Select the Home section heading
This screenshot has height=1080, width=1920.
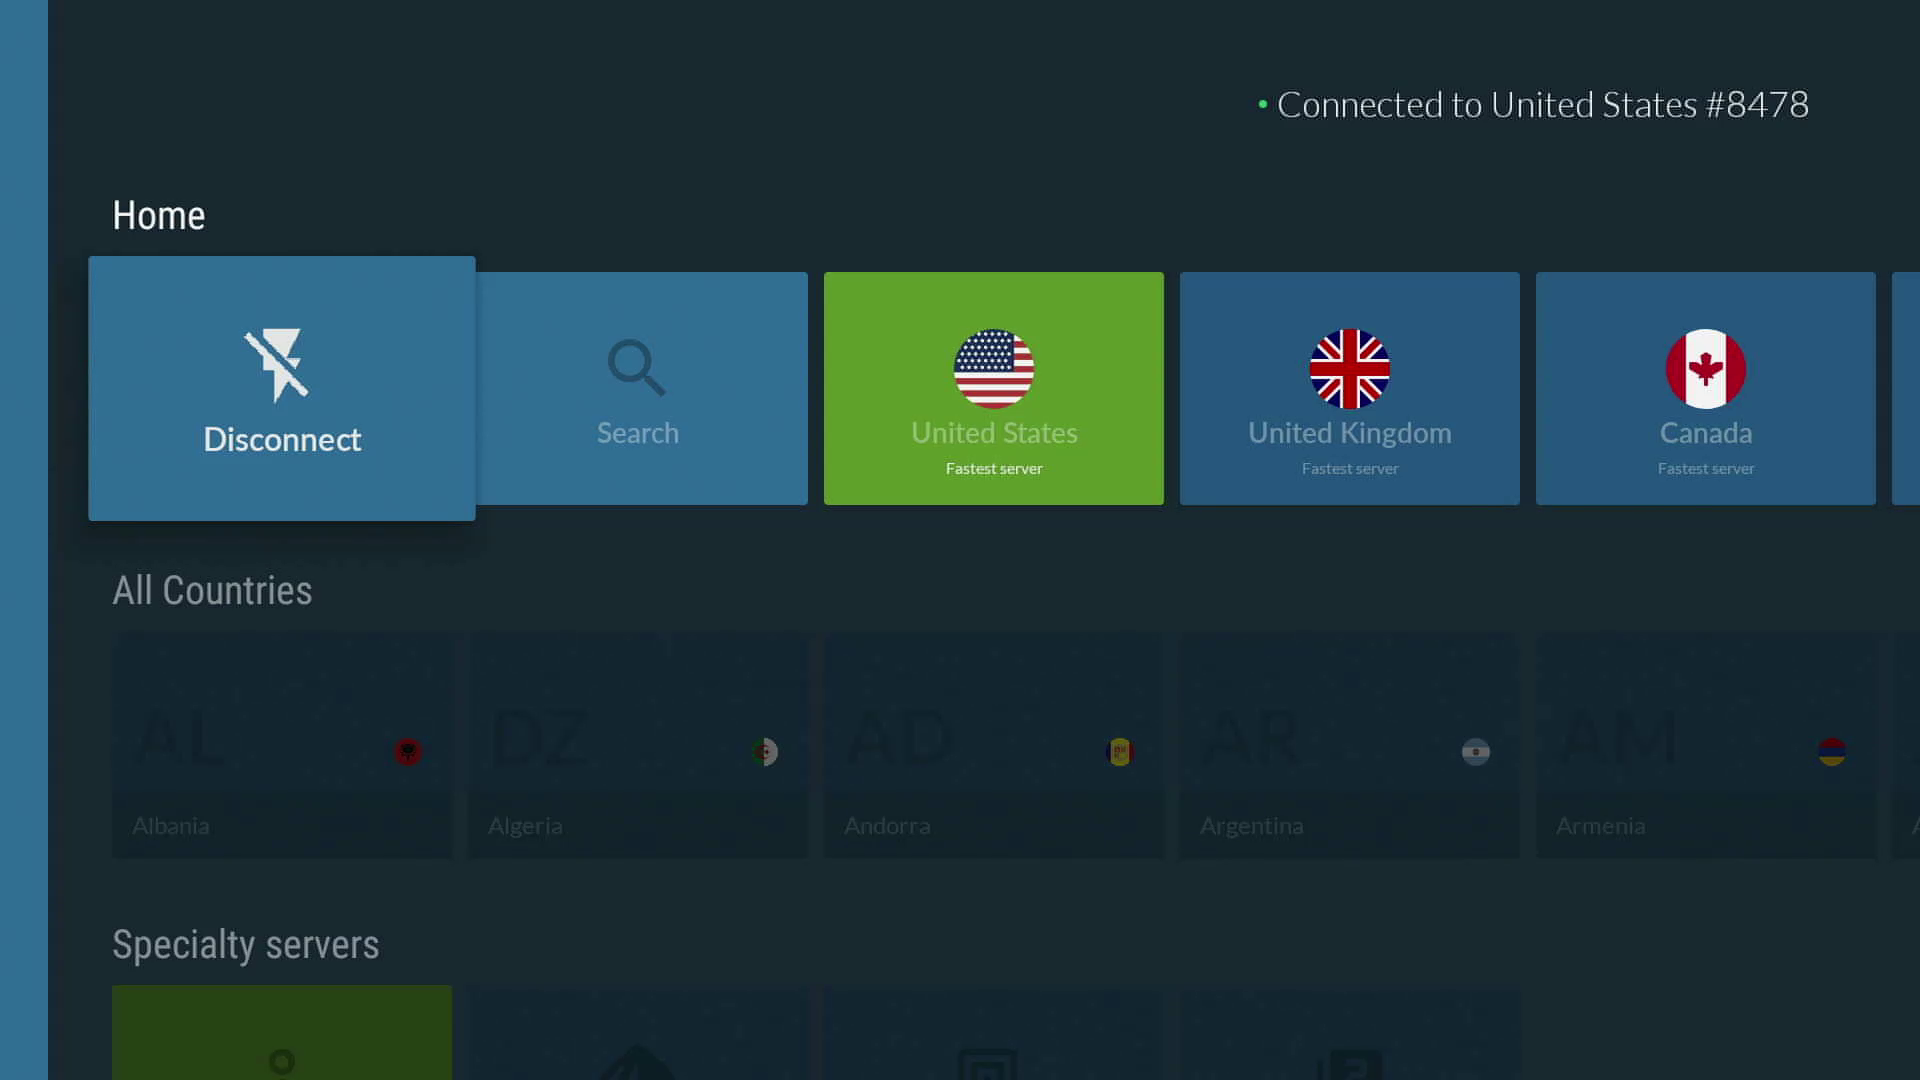tap(158, 214)
